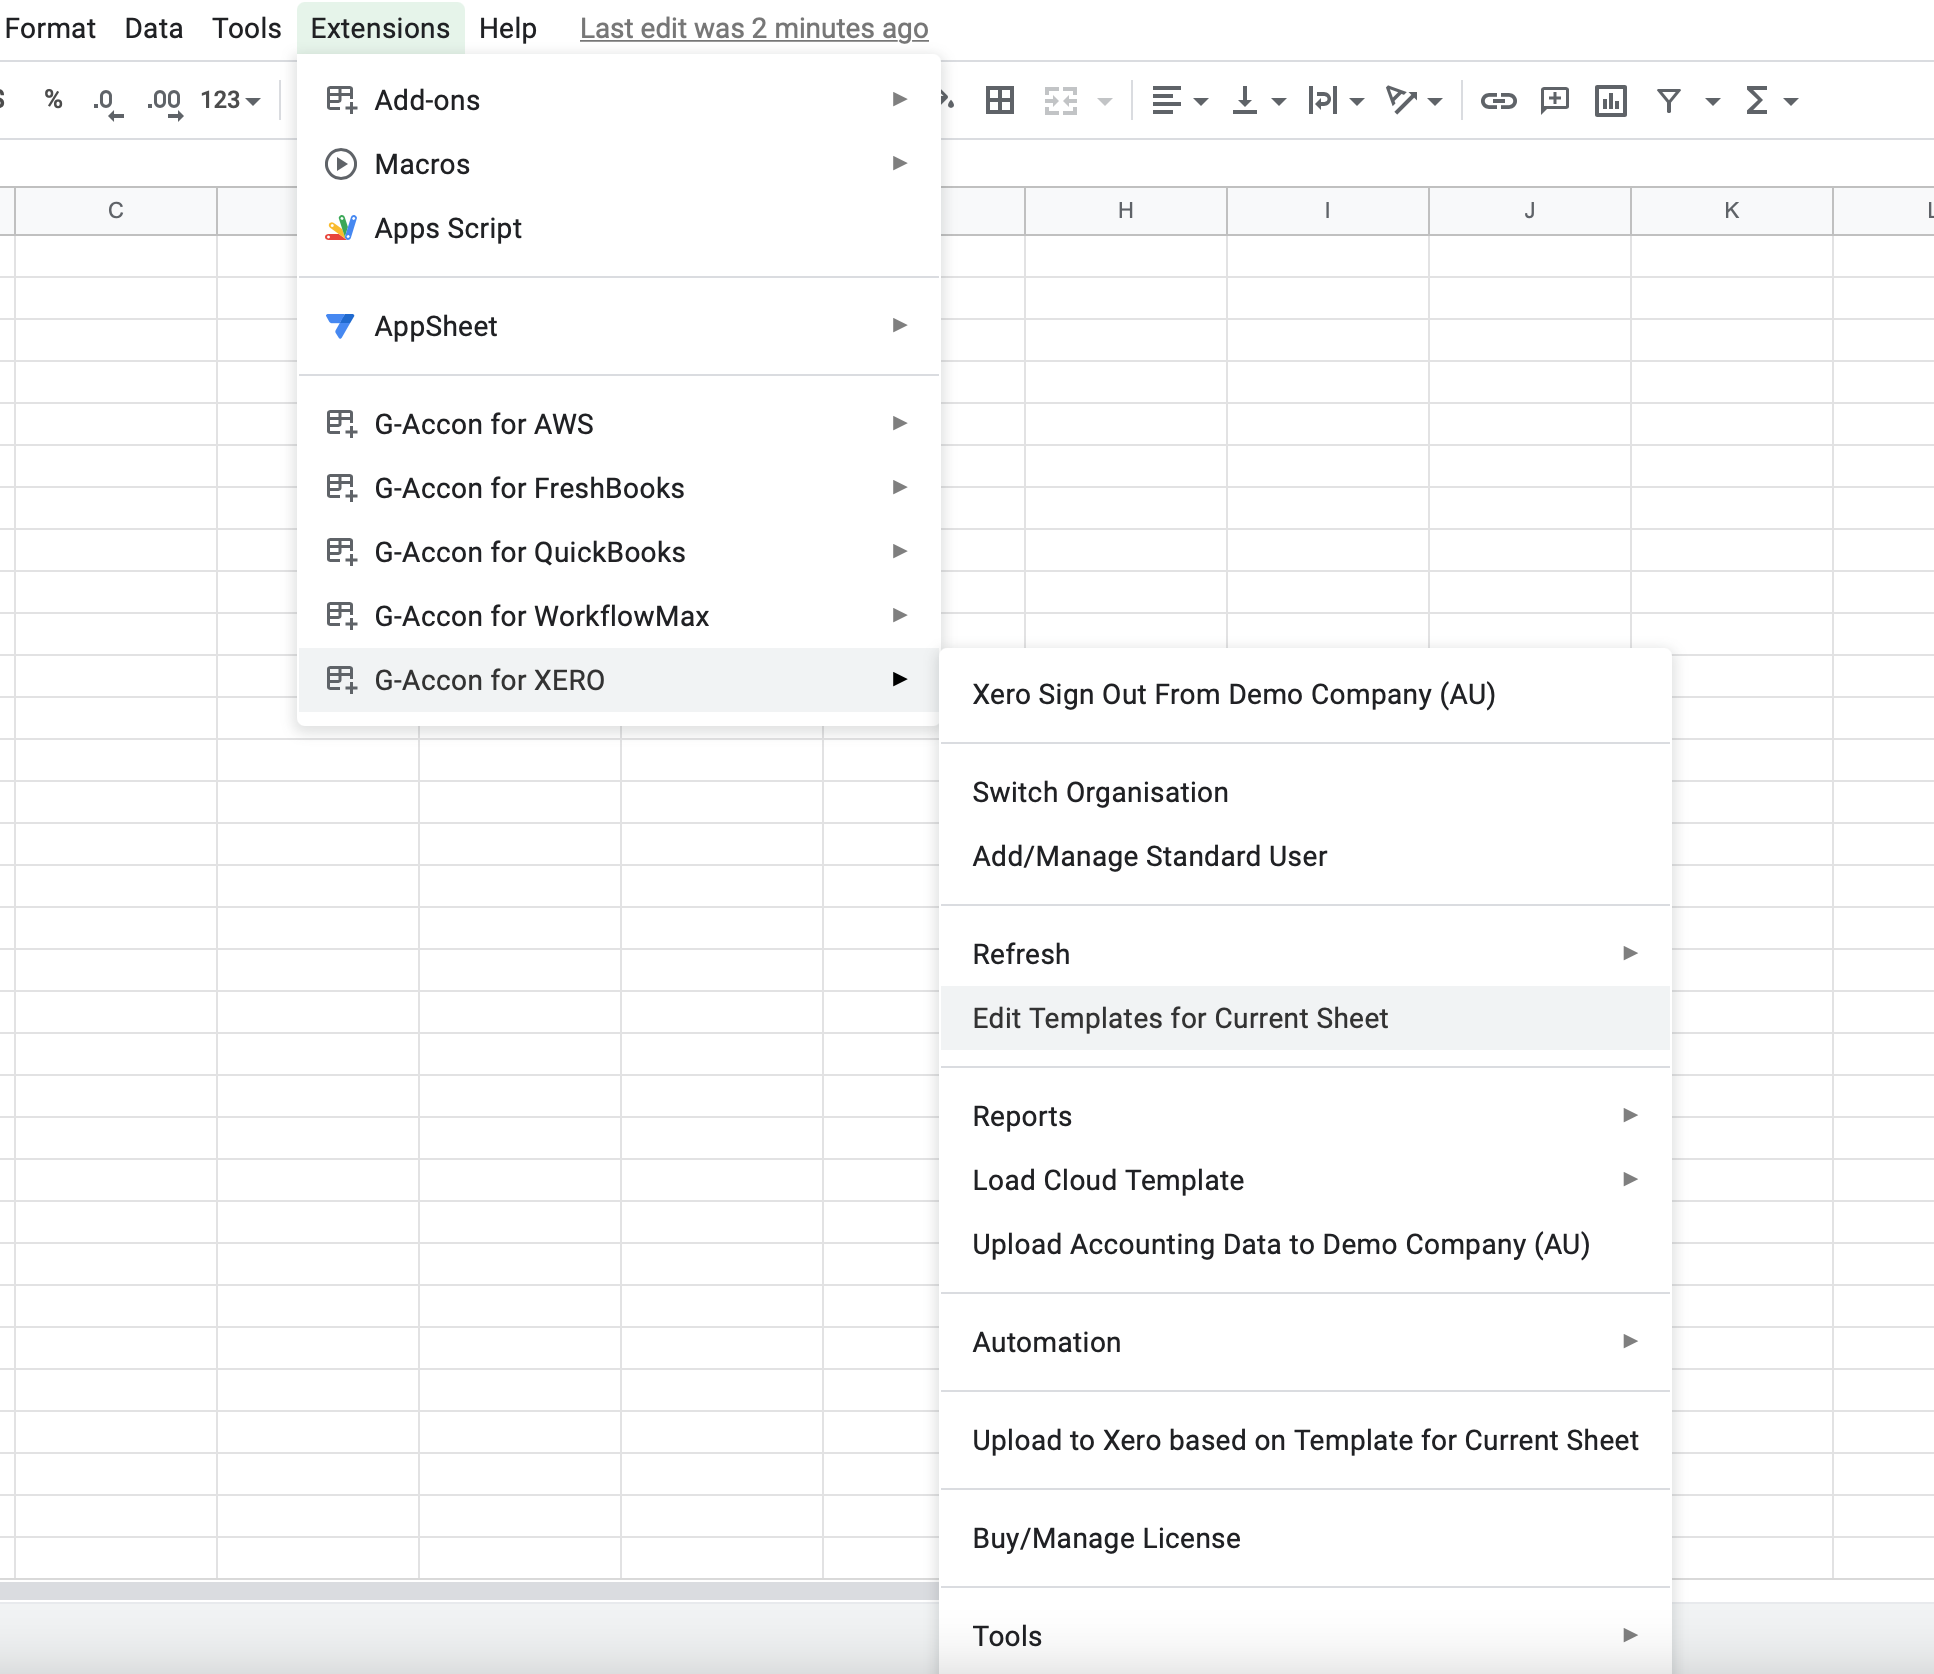1934x1674 pixels.
Task: Click the merge cells icon
Action: coord(1061,100)
